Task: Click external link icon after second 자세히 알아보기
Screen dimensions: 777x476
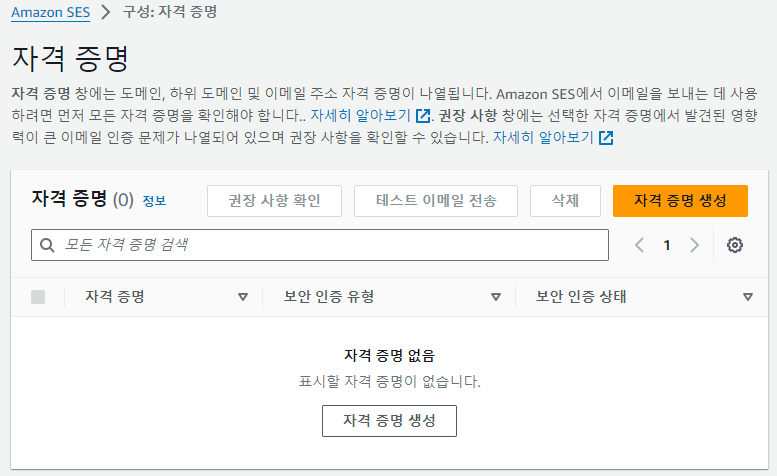Action: click(606, 138)
